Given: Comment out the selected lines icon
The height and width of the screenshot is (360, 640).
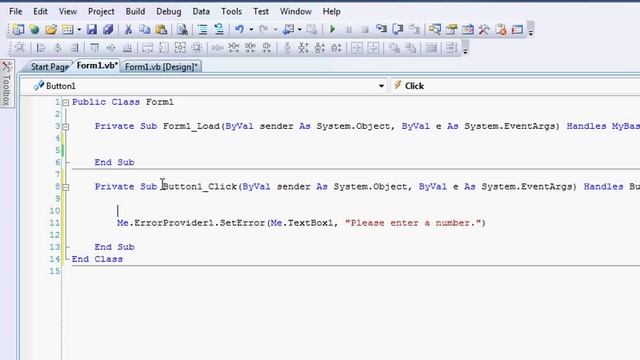Looking at the screenshot, I should (x=202, y=29).
